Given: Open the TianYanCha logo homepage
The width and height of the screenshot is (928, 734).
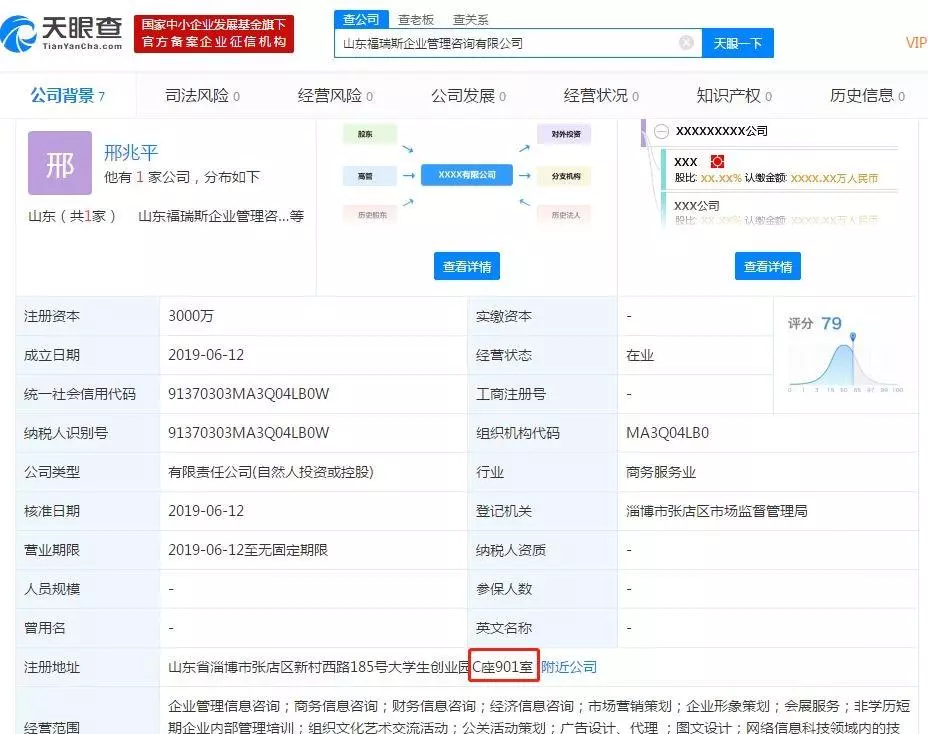Looking at the screenshot, I should (62, 34).
